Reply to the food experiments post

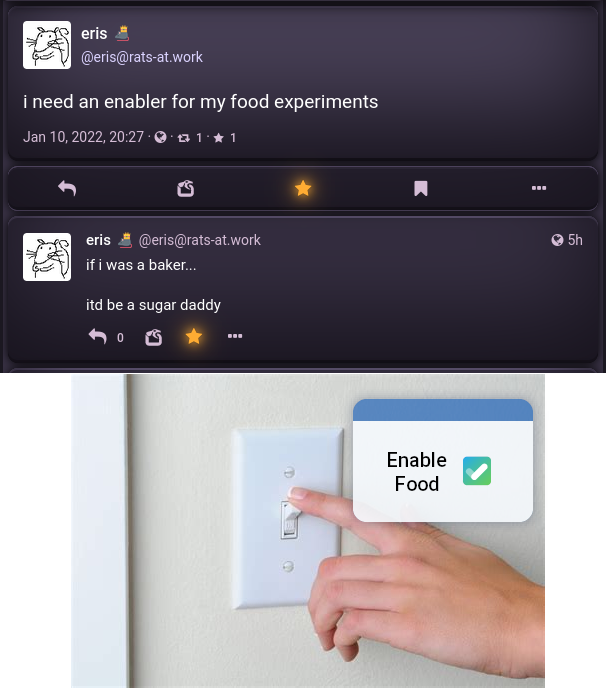(x=67, y=189)
